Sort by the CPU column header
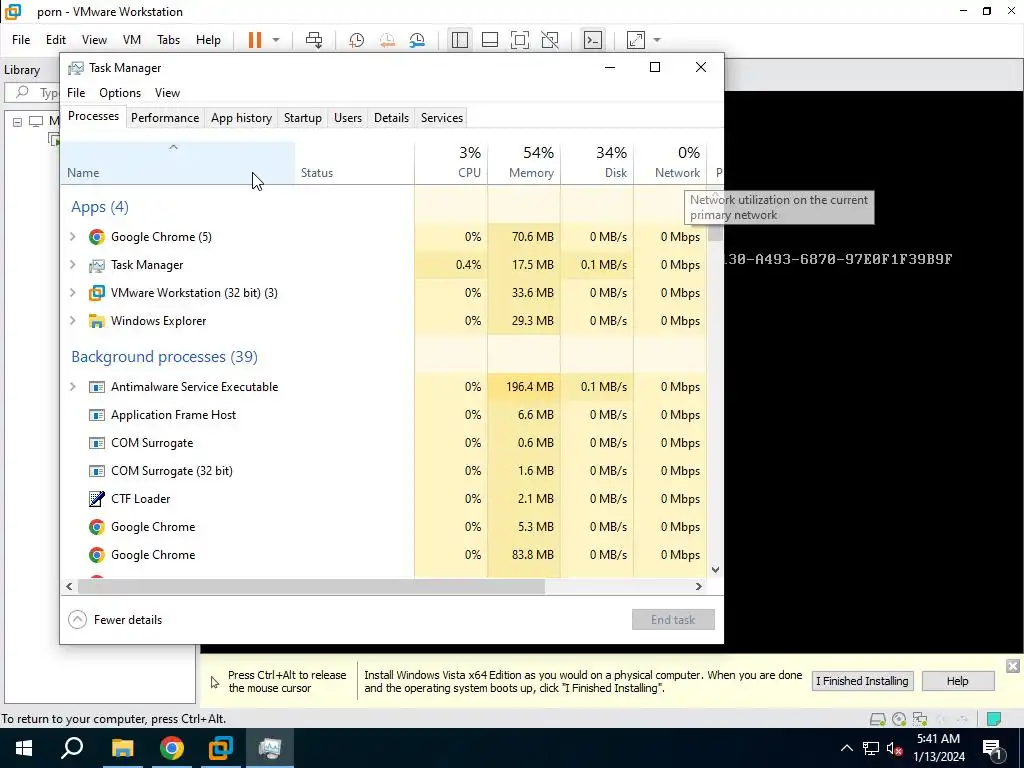Image resolution: width=1024 pixels, height=768 pixels. click(x=451, y=163)
